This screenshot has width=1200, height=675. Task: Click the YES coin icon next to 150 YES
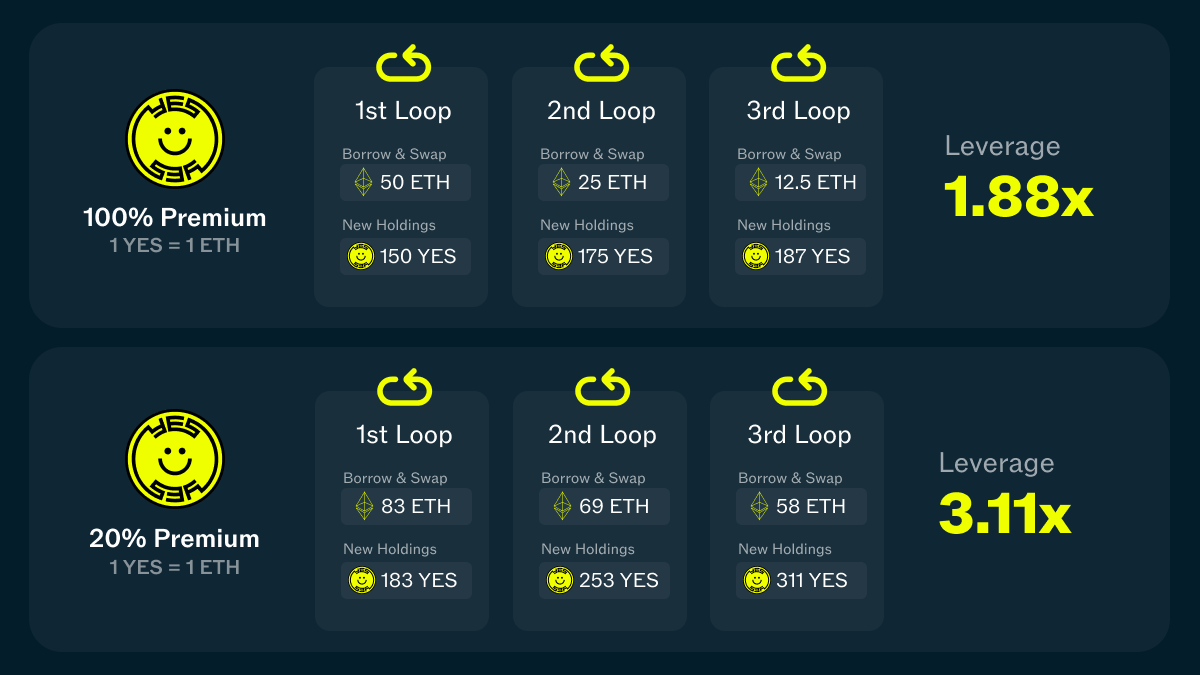pos(361,257)
